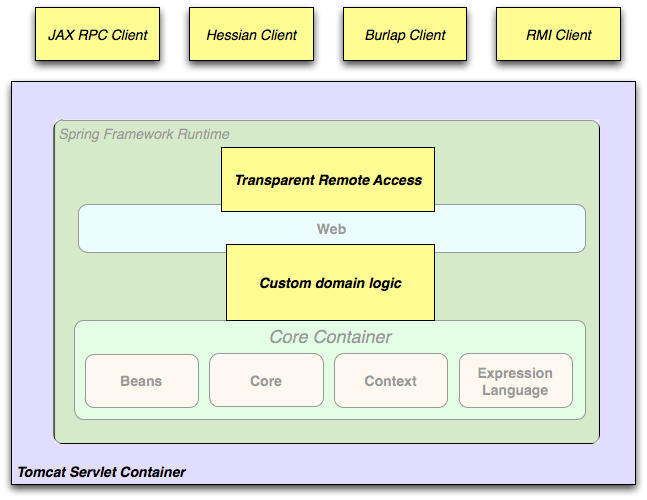Click the Spring Framework Runtime label
Screen dimensions: 647x500
[144, 134]
